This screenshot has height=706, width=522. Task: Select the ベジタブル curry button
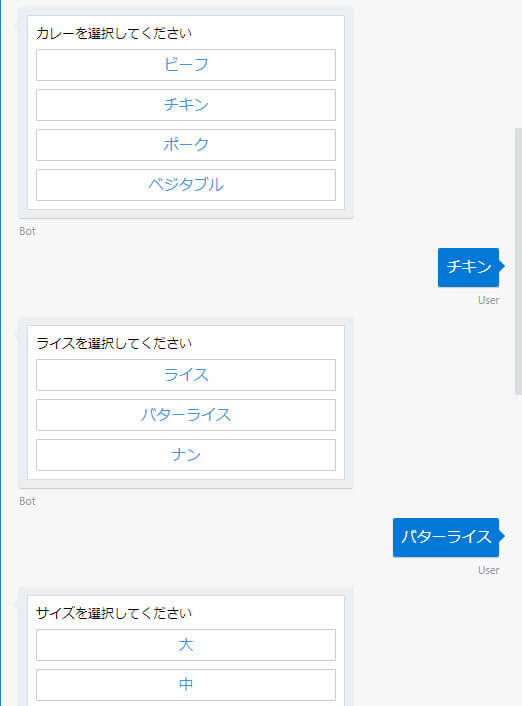click(186, 185)
